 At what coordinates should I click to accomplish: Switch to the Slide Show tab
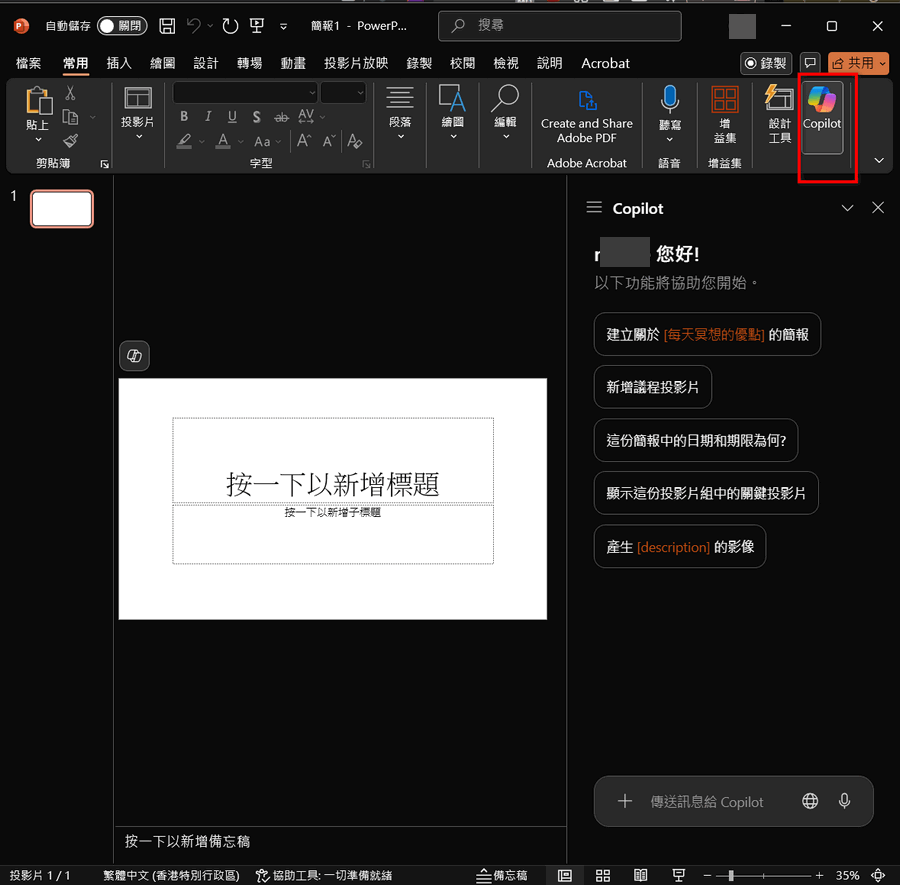coord(355,63)
